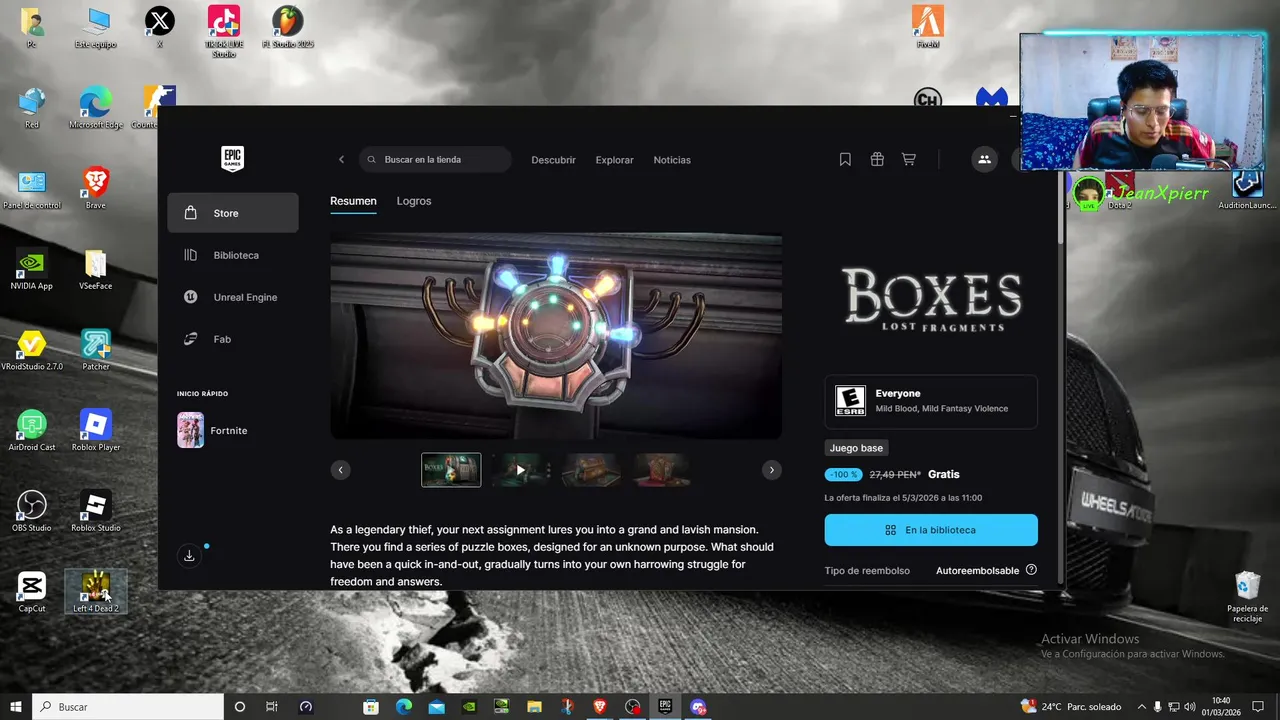This screenshot has height=720, width=1280.
Task: Open the Noticias store tab
Action: pyautogui.click(x=672, y=160)
